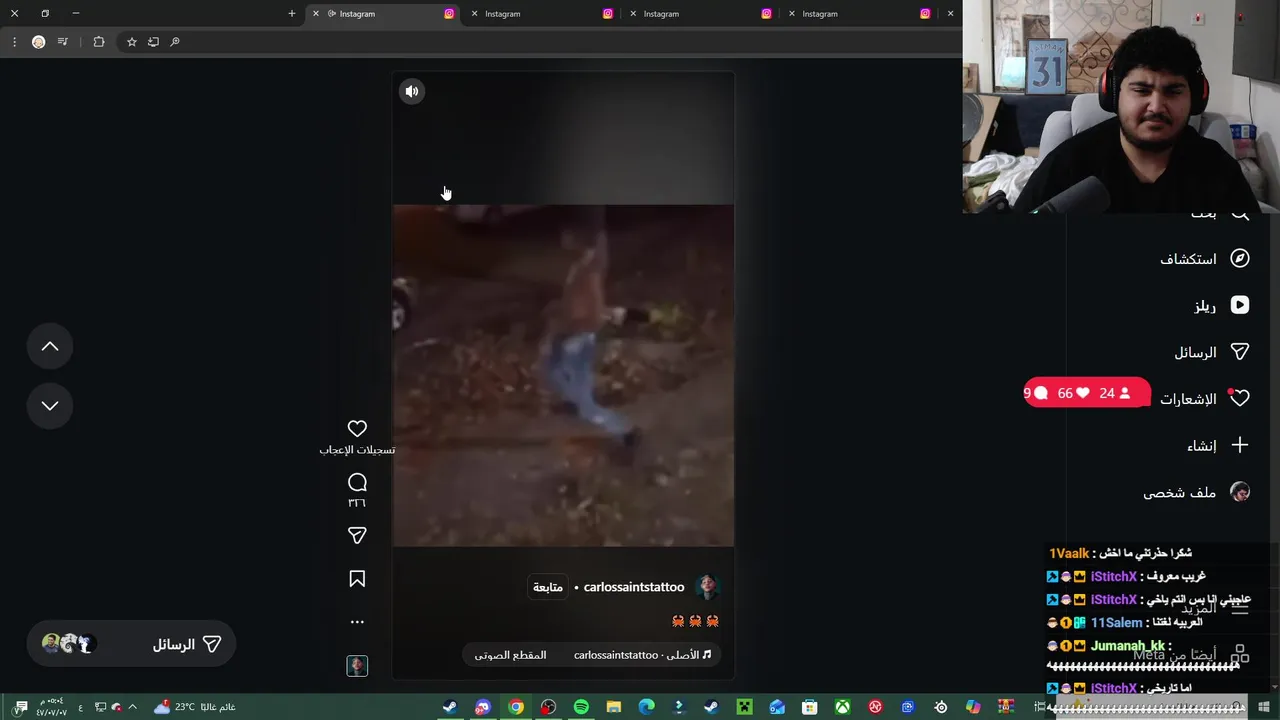This screenshot has height=720, width=1280.
Task: Open Google Chrome from the taskbar
Action: pyautogui.click(x=516, y=707)
